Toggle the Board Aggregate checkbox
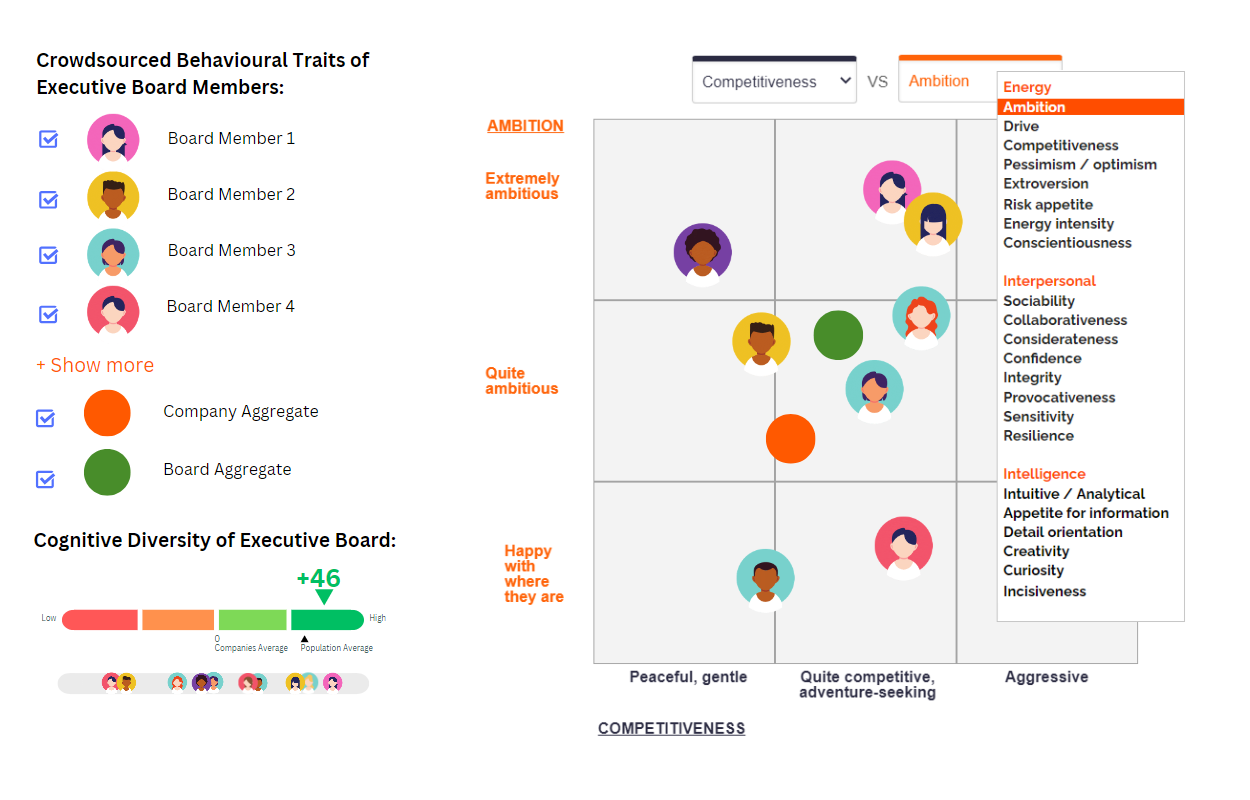The width and height of the screenshot is (1250, 800). pyautogui.click(x=45, y=479)
